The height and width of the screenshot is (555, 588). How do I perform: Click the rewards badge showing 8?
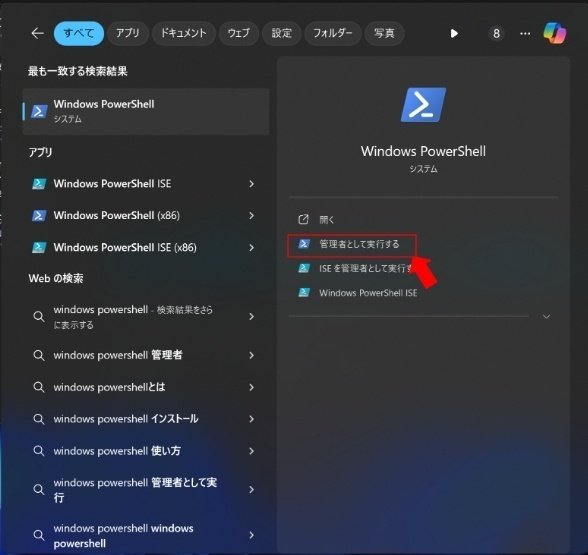point(496,34)
